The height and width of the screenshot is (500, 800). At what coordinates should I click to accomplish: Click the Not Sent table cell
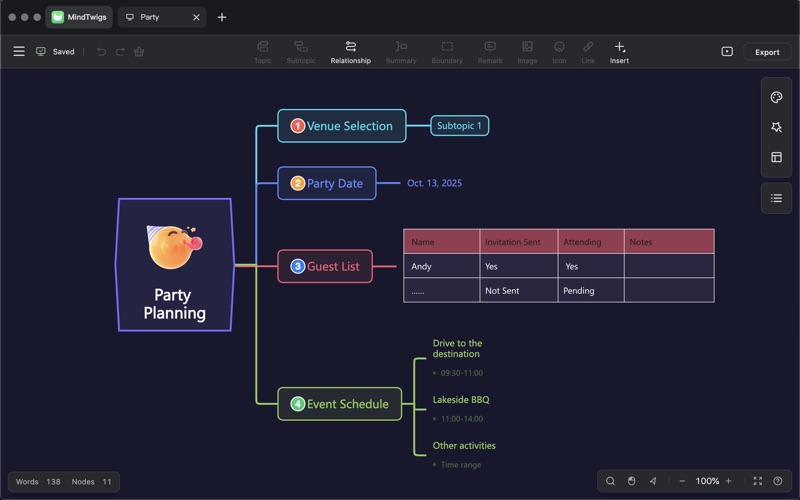[x=519, y=291]
